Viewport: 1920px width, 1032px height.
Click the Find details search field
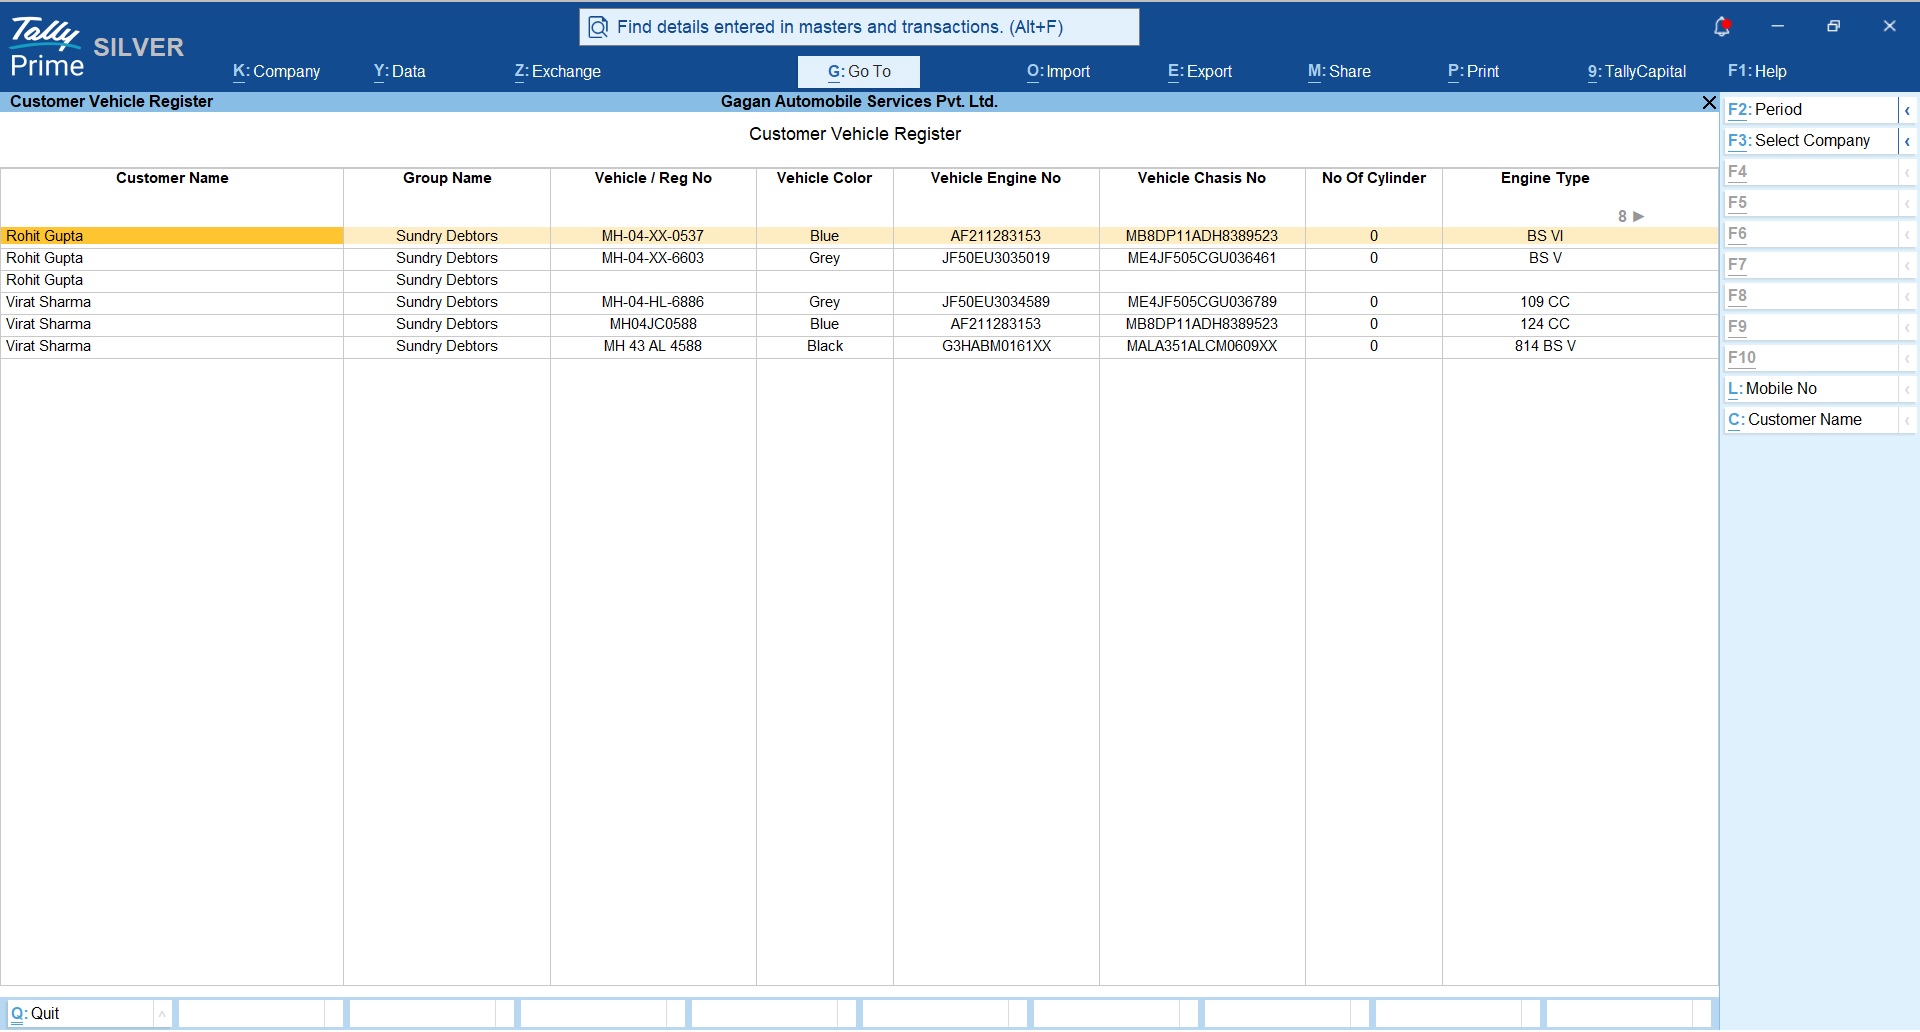859,27
